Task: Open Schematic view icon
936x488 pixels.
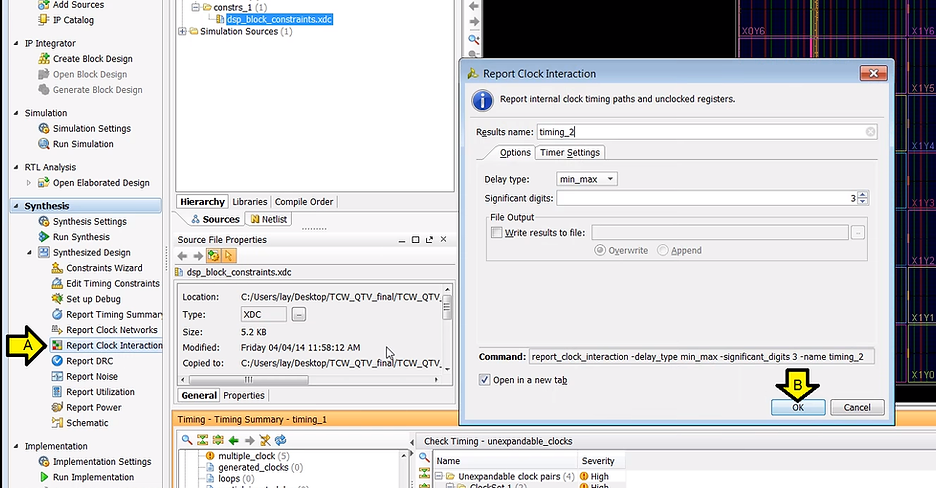Action: click(x=57, y=423)
